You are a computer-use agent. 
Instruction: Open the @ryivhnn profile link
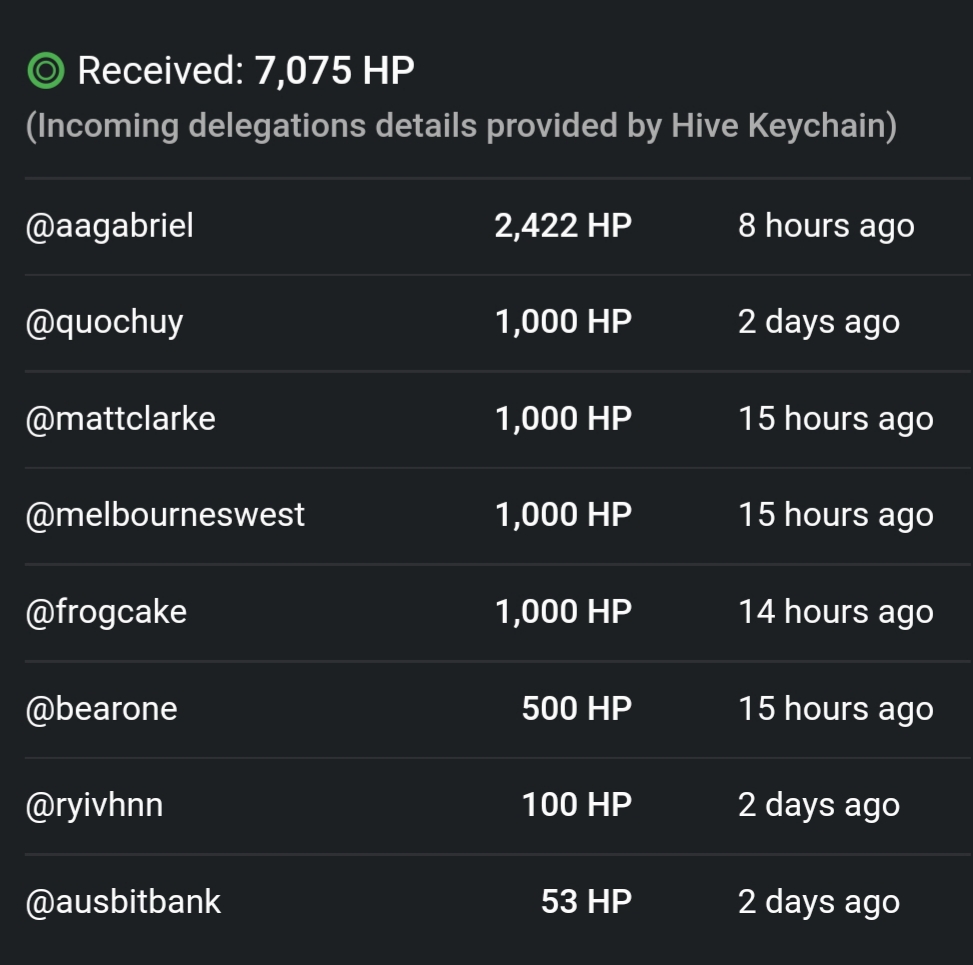(x=94, y=806)
